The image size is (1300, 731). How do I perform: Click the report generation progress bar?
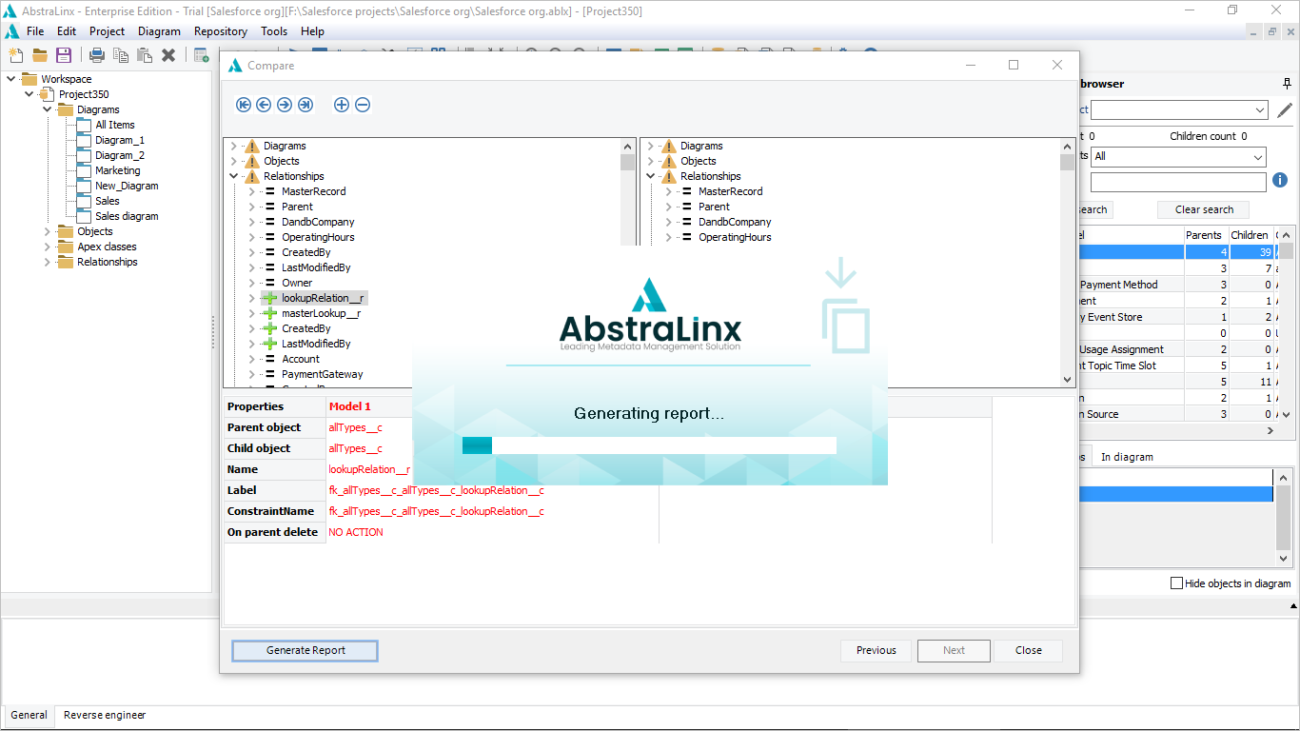[x=649, y=445]
